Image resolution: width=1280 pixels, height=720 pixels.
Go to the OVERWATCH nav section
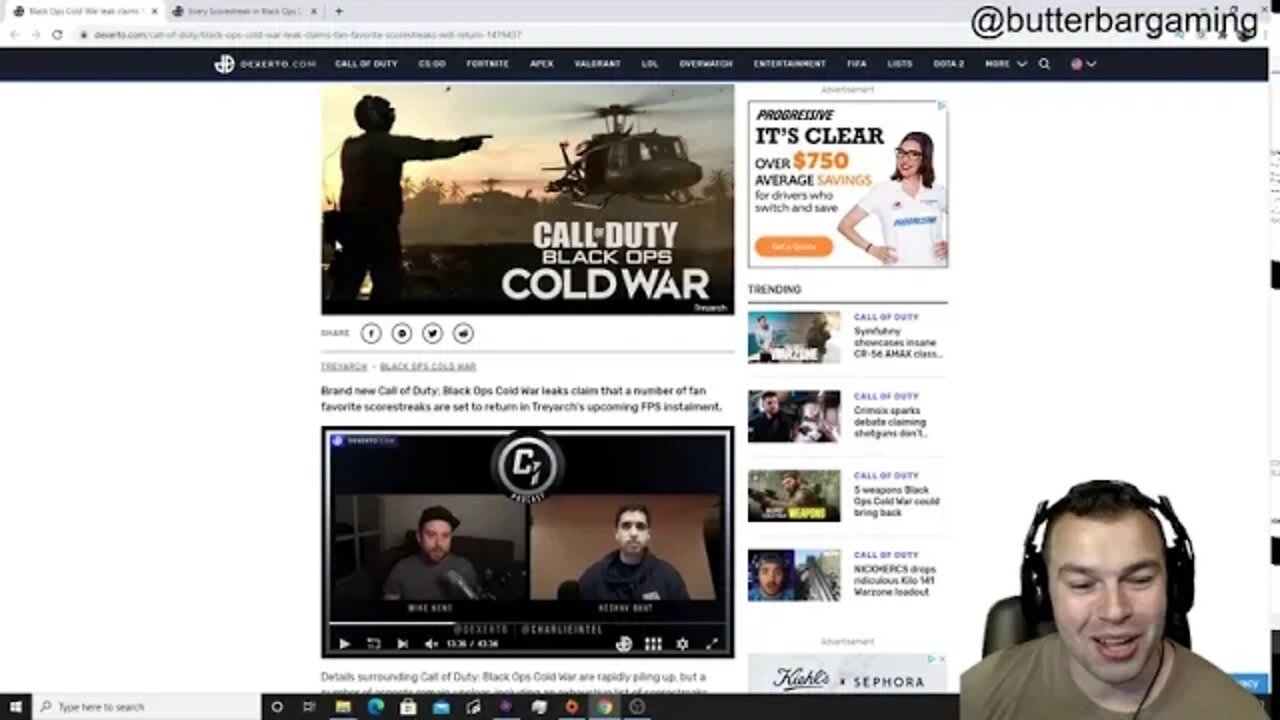coord(706,64)
